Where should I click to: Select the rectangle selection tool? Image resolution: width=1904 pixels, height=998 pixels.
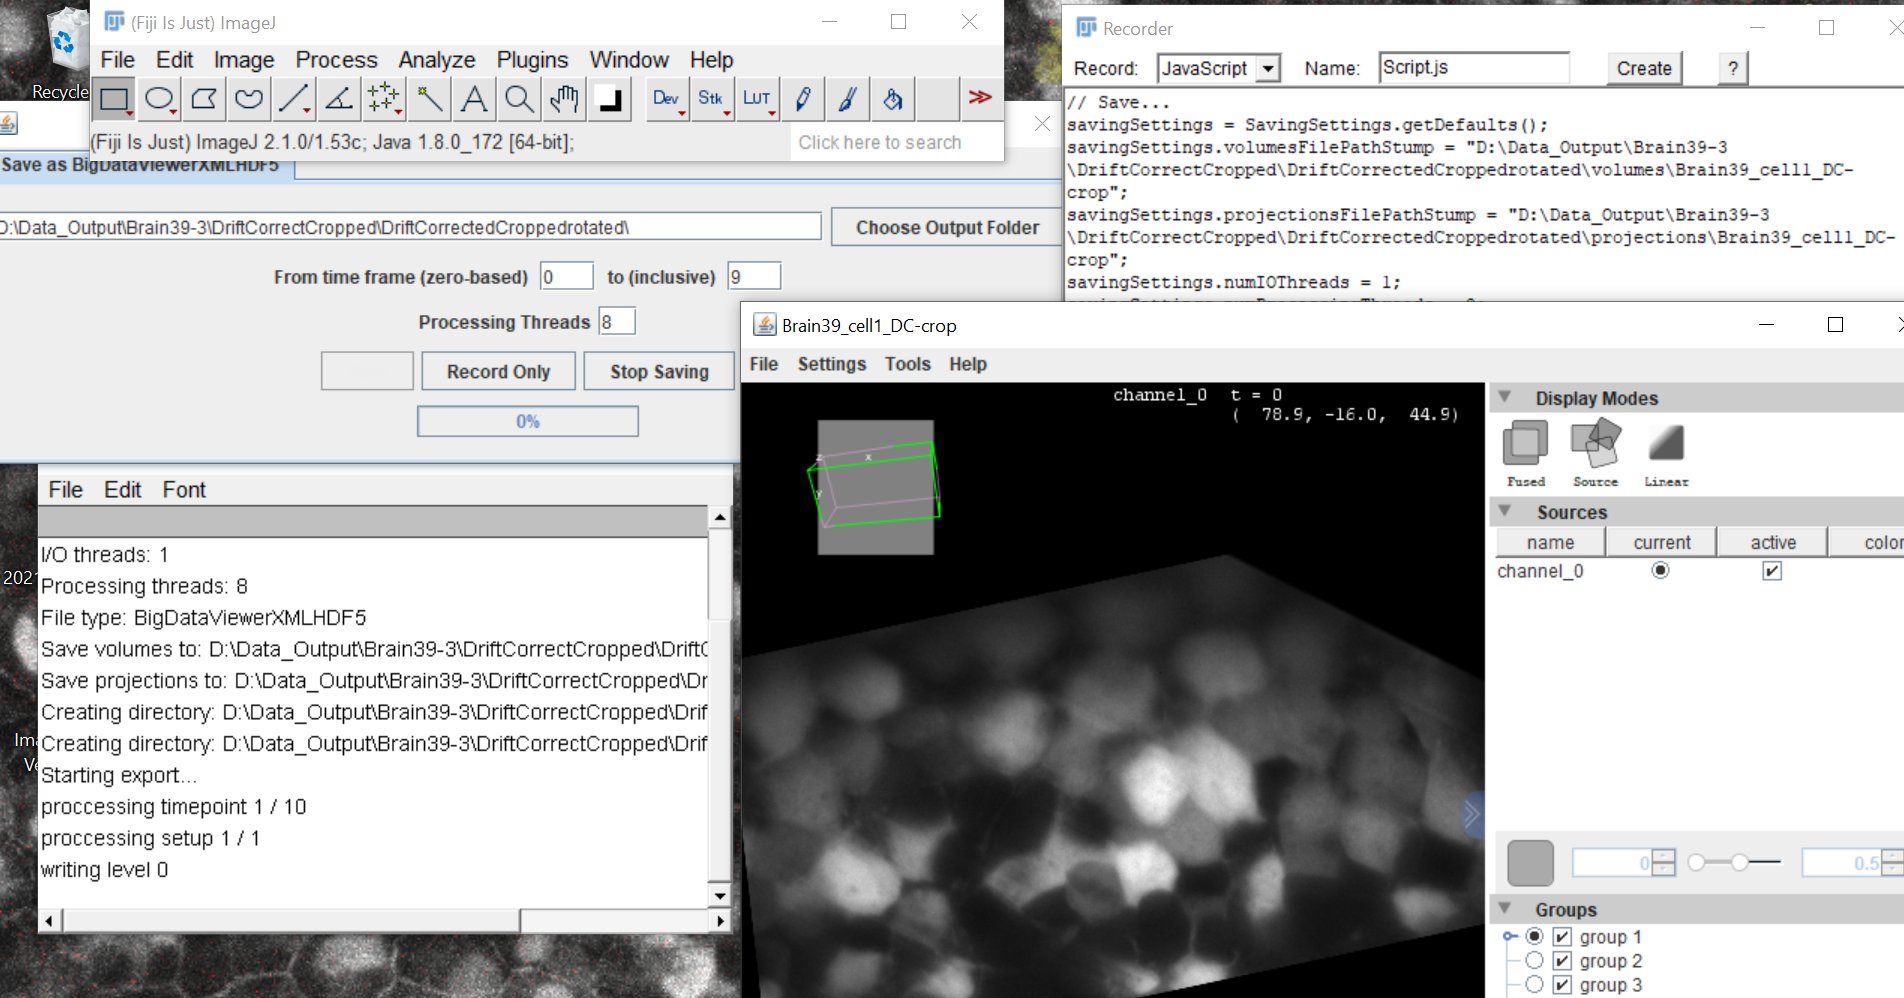pos(114,98)
